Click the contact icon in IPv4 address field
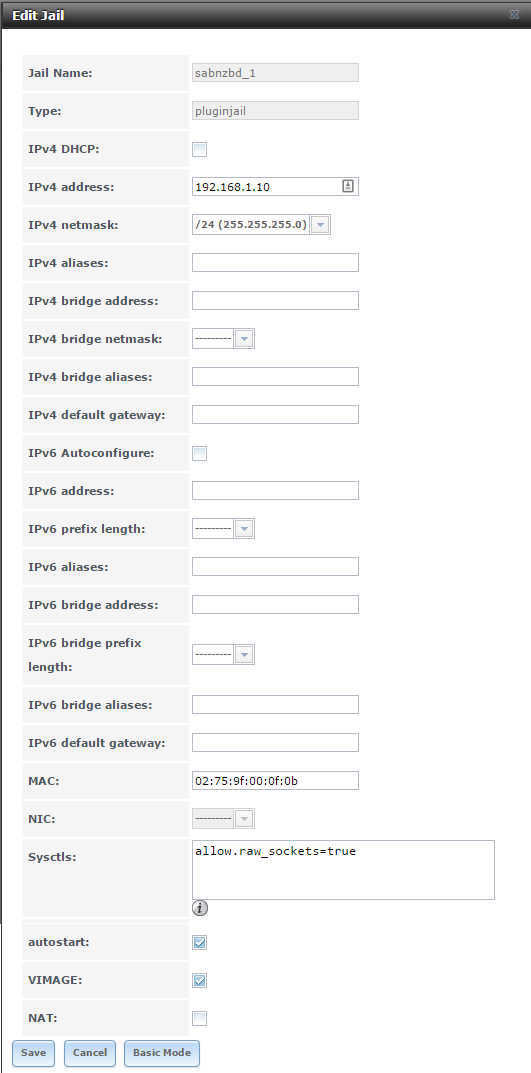This screenshot has width=531, height=1073. [x=348, y=186]
